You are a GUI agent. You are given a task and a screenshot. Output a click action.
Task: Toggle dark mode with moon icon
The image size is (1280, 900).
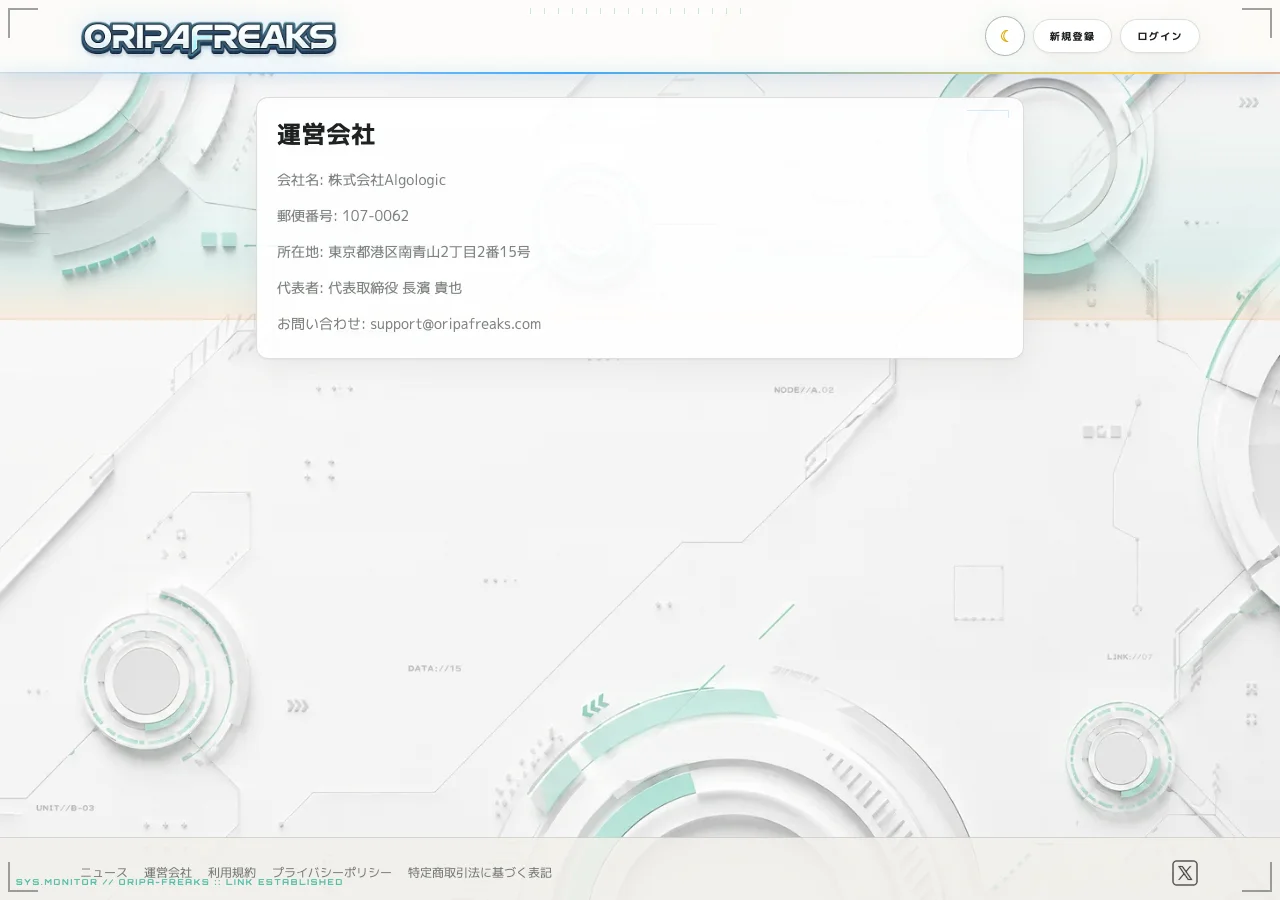tap(1005, 36)
